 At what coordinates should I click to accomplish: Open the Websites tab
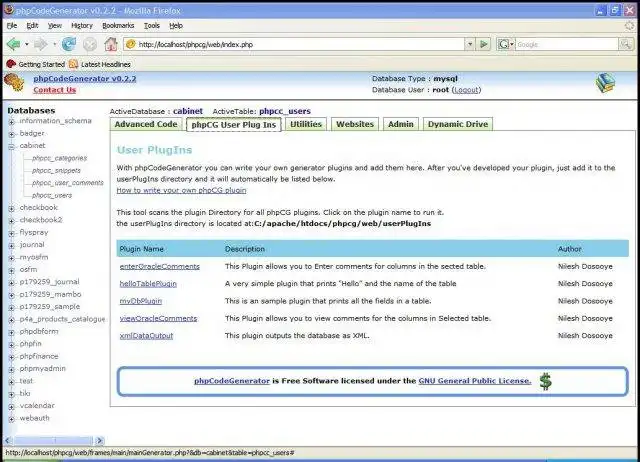pos(355,124)
